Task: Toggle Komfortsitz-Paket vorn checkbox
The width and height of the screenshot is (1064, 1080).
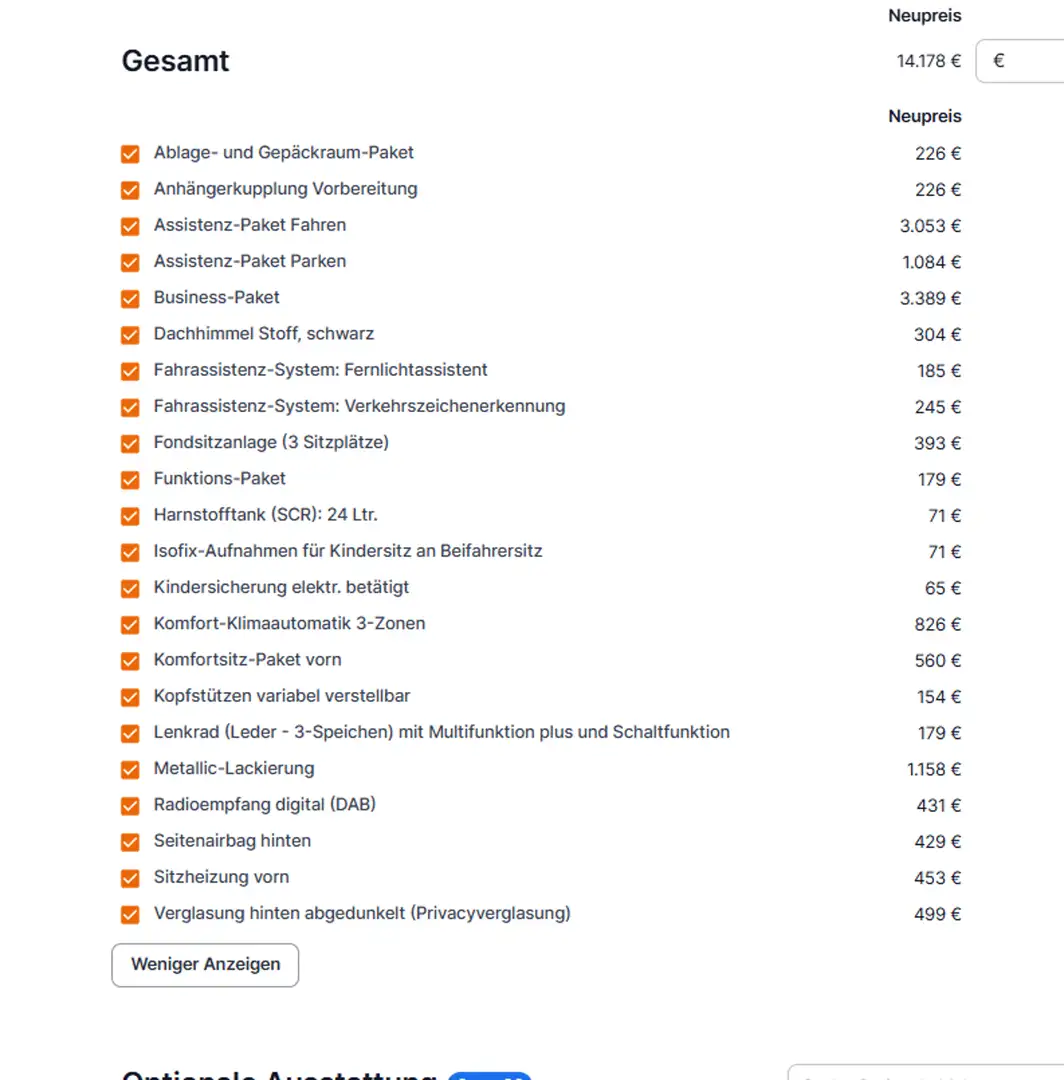Action: (x=130, y=661)
